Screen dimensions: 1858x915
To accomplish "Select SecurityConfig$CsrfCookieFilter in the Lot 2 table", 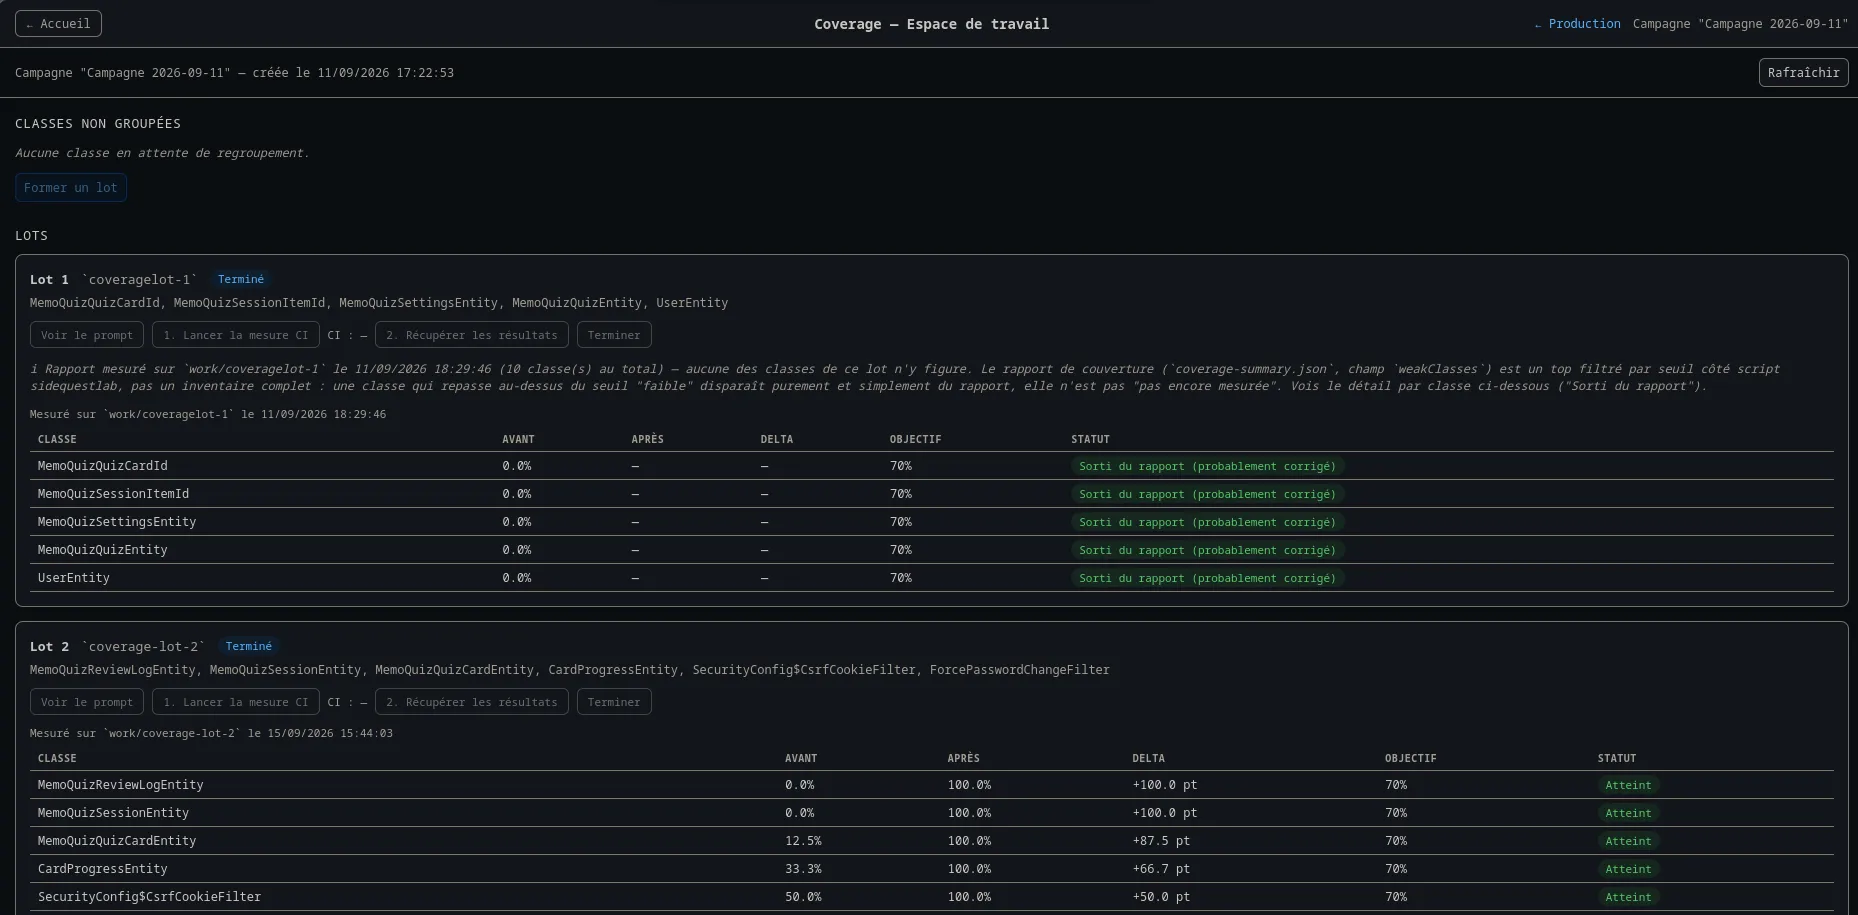I will point(149,897).
